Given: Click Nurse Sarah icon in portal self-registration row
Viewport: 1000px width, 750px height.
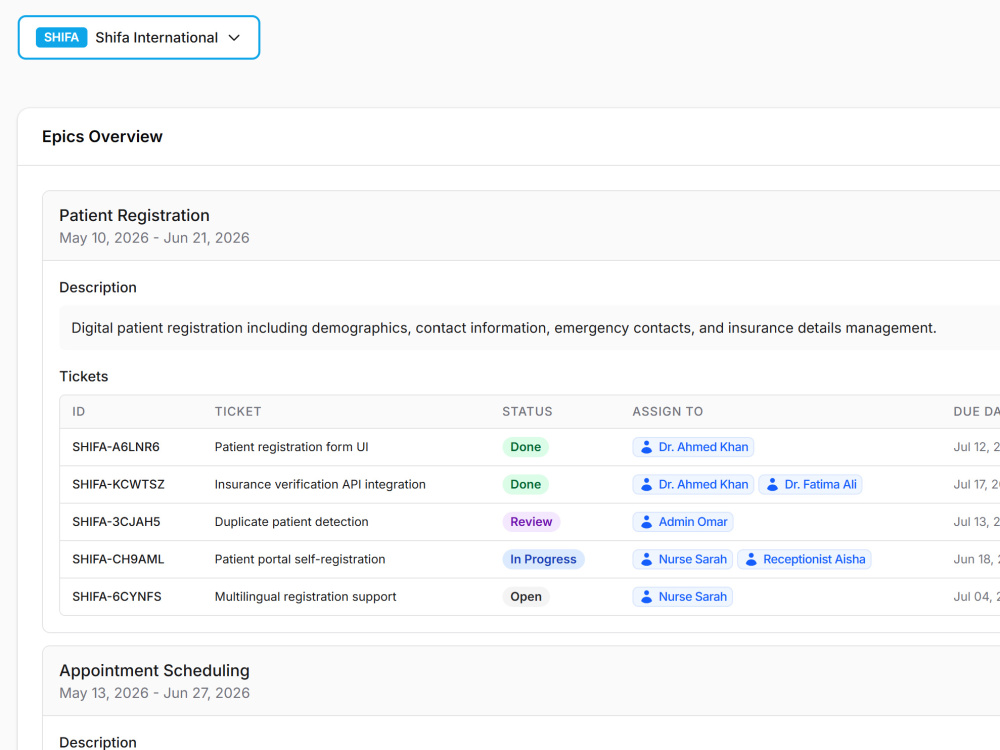Looking at the screenshot, I should (x=646, y=559).
